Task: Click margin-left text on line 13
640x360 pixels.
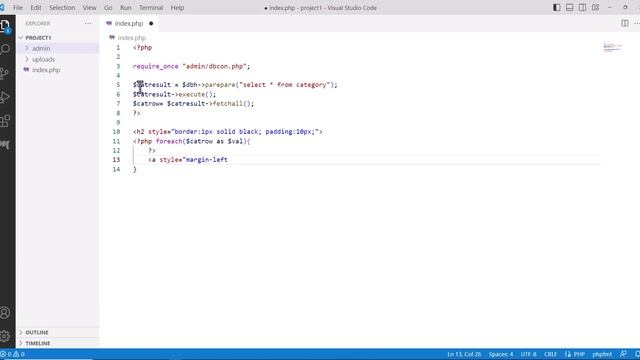Action: [x=207, y=160]
